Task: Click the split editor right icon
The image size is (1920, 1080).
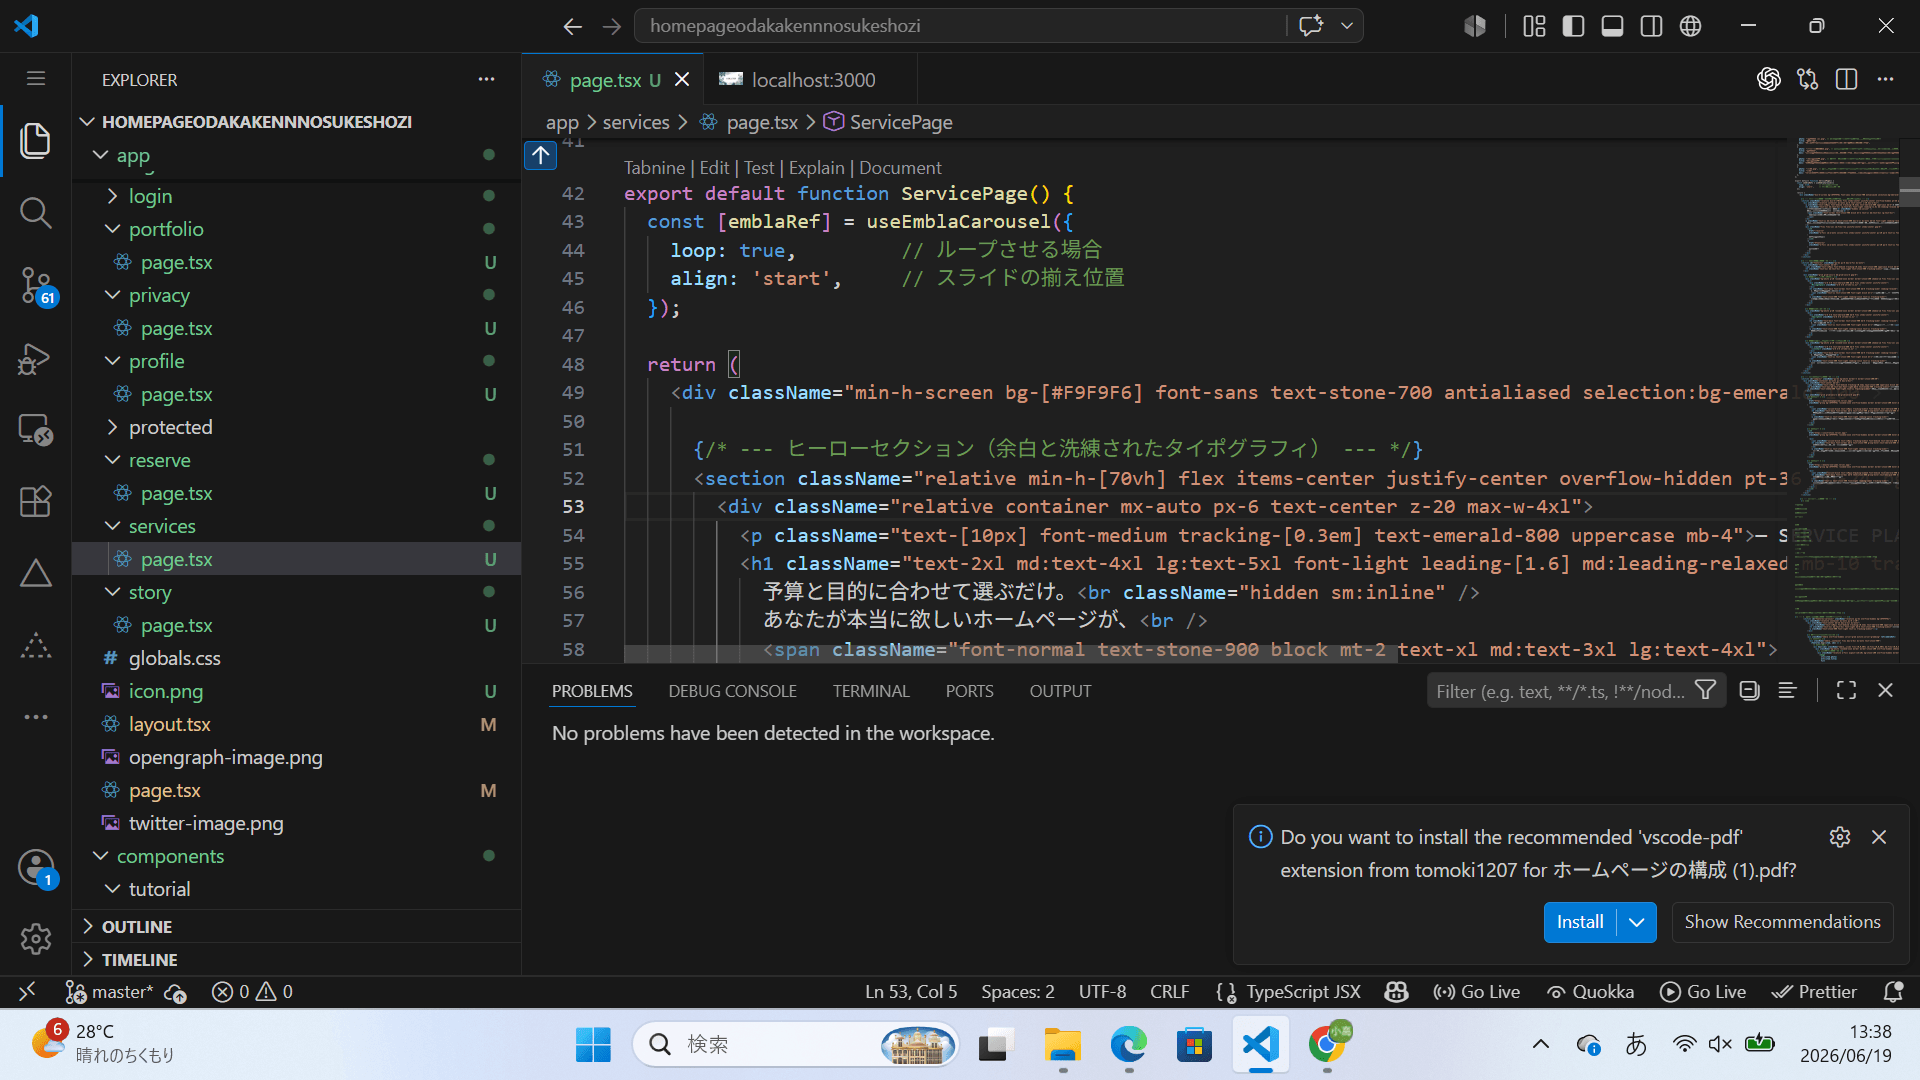Action: point(1846,79)
